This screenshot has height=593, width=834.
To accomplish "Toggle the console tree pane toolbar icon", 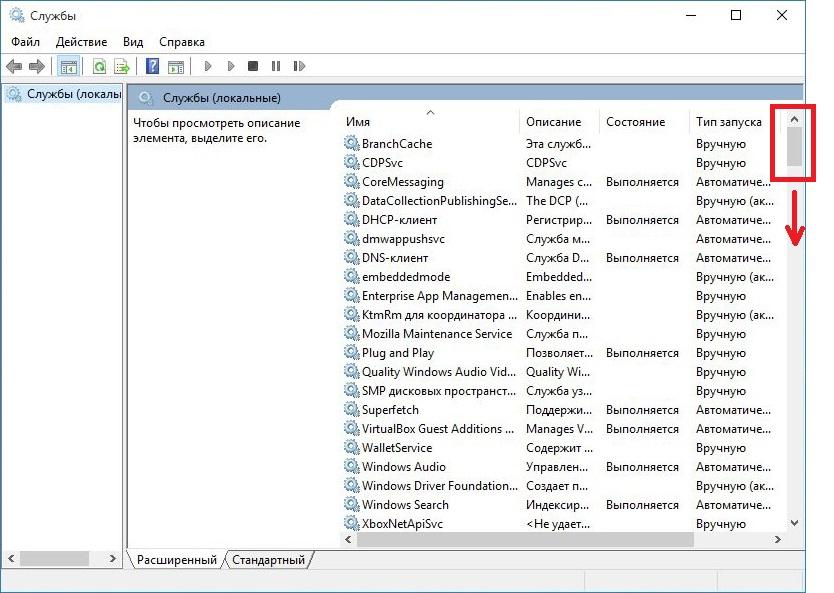I will point(69,67).
